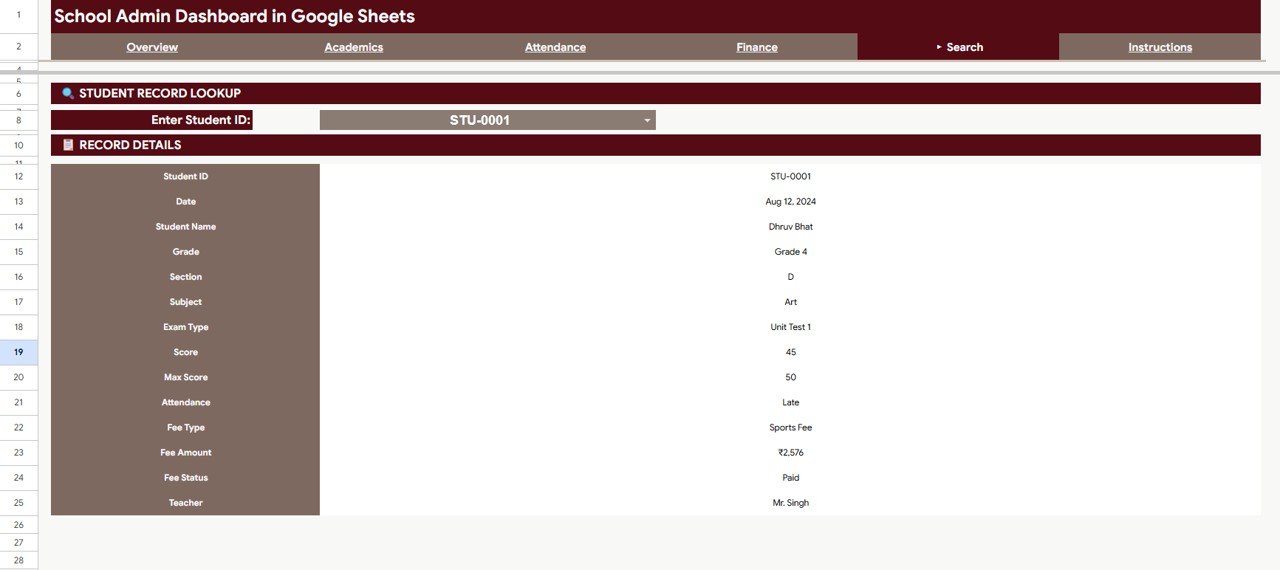The height and width of the screenshot is (570, 1280).
Task: Expand the Student ID dropdown arrow
Action: [x=647, y=121]
